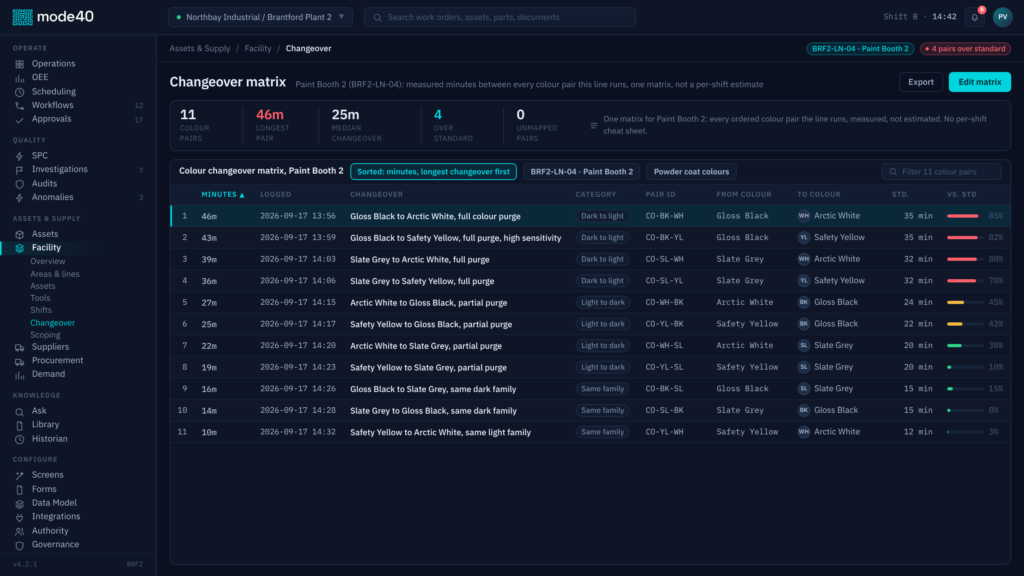Click the Assets cube icon
The width and height of the screenshot is (1024, 576).
pos(20,234)
